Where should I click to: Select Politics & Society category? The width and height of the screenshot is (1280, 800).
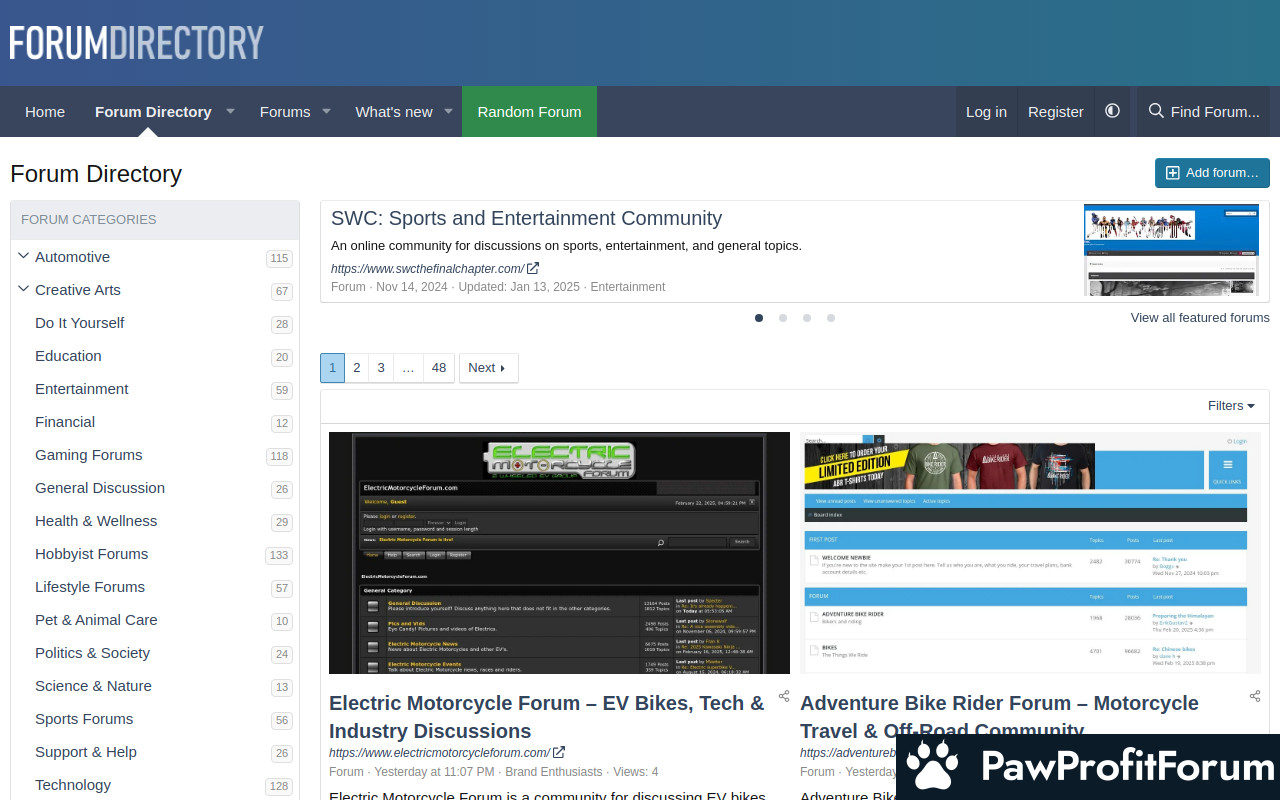click(x=92, y=652)
